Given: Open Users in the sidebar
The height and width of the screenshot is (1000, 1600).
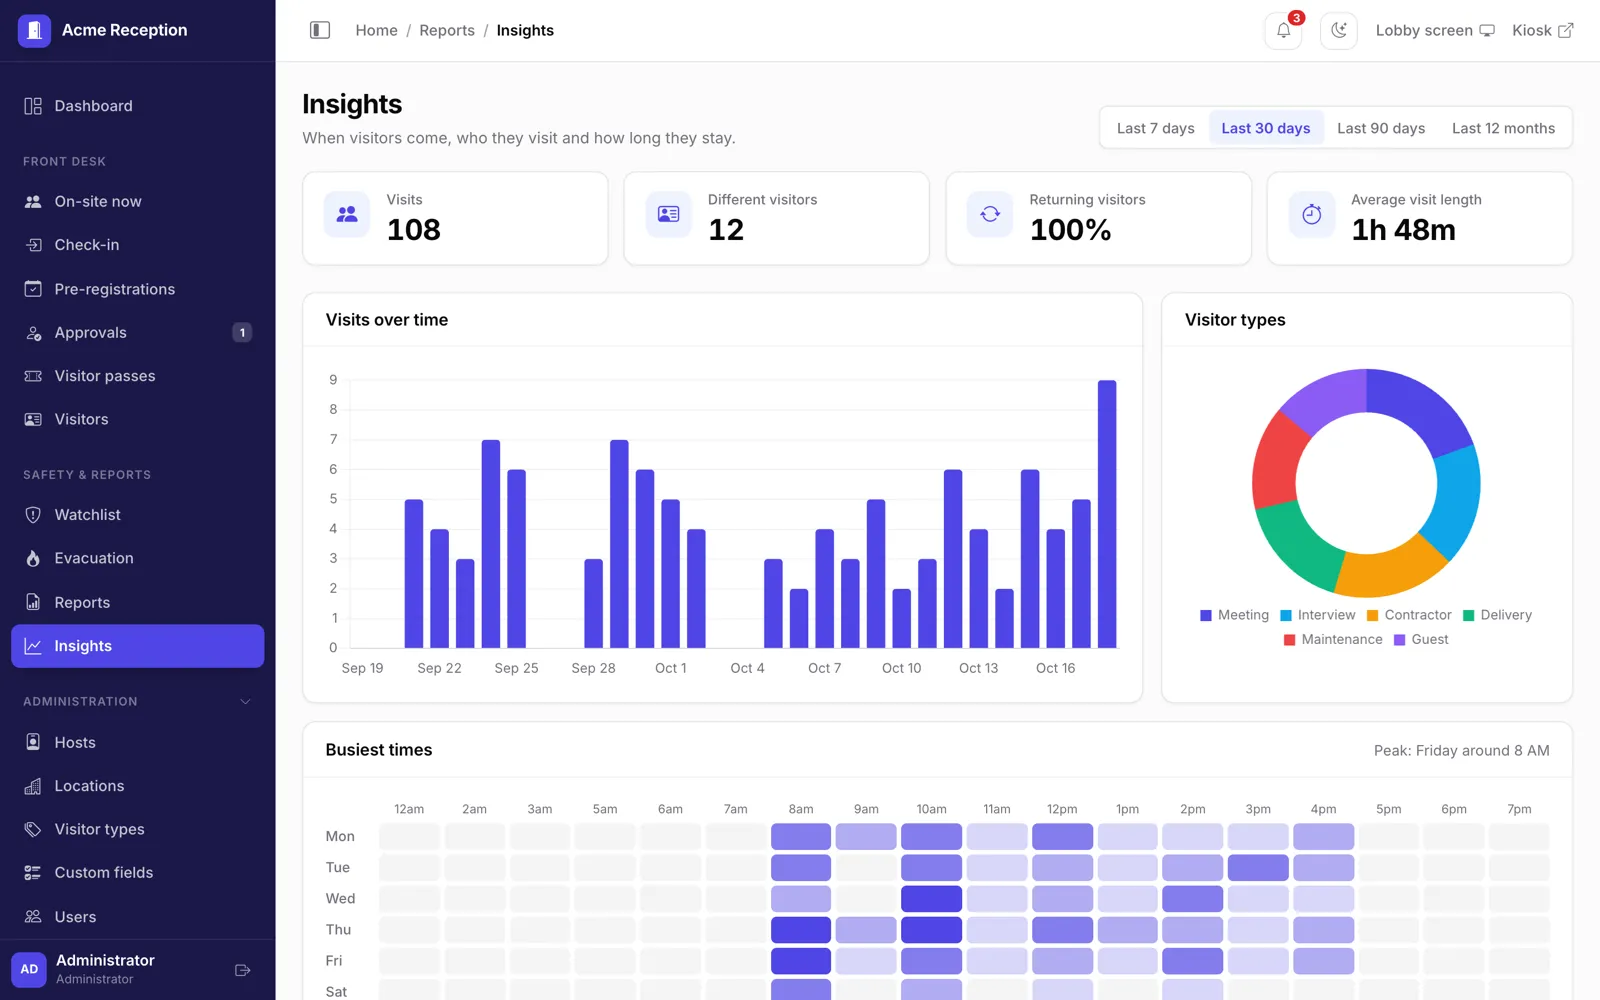Looking at the screenshot, I should pos(138,916).
